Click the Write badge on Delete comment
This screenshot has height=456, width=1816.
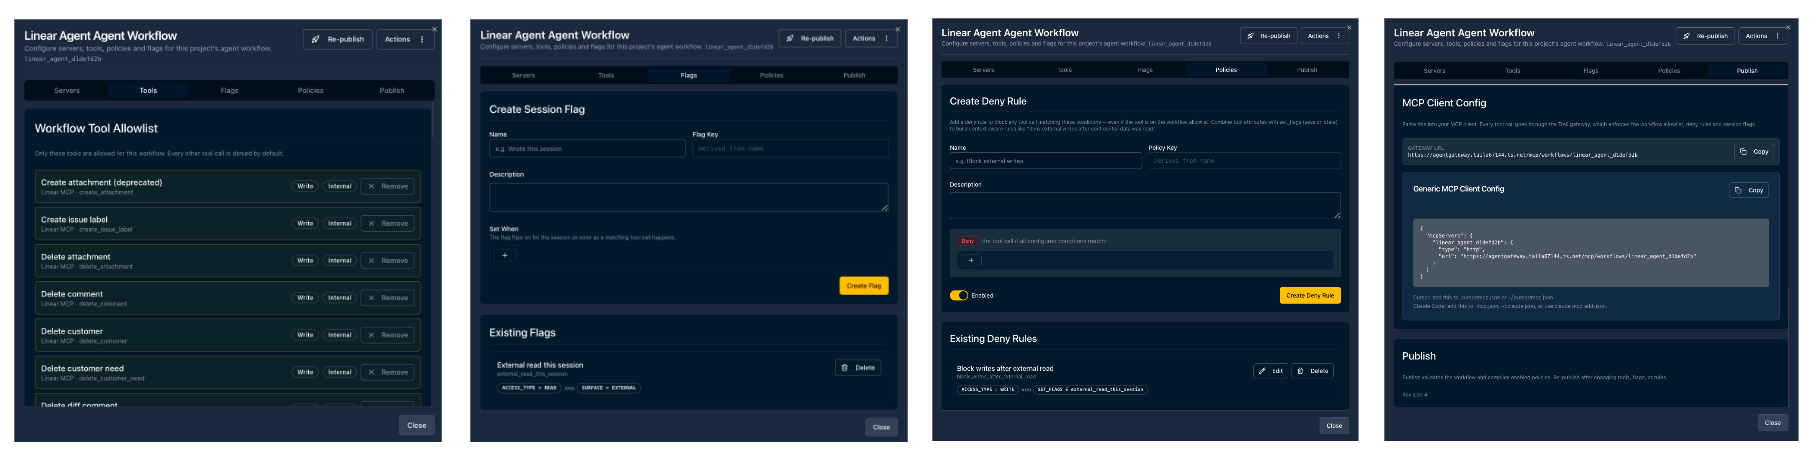[x=305, y=297]
